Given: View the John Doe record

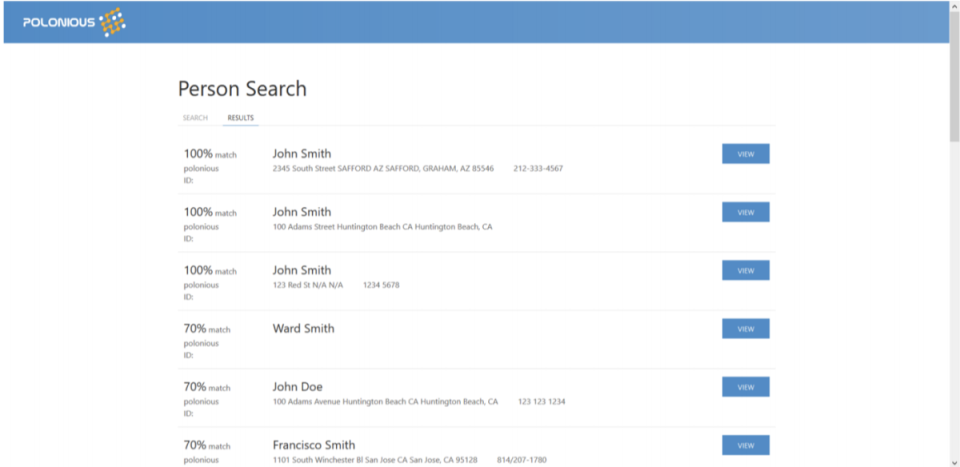Looking at the screenshot, I should tap(745, 387).
